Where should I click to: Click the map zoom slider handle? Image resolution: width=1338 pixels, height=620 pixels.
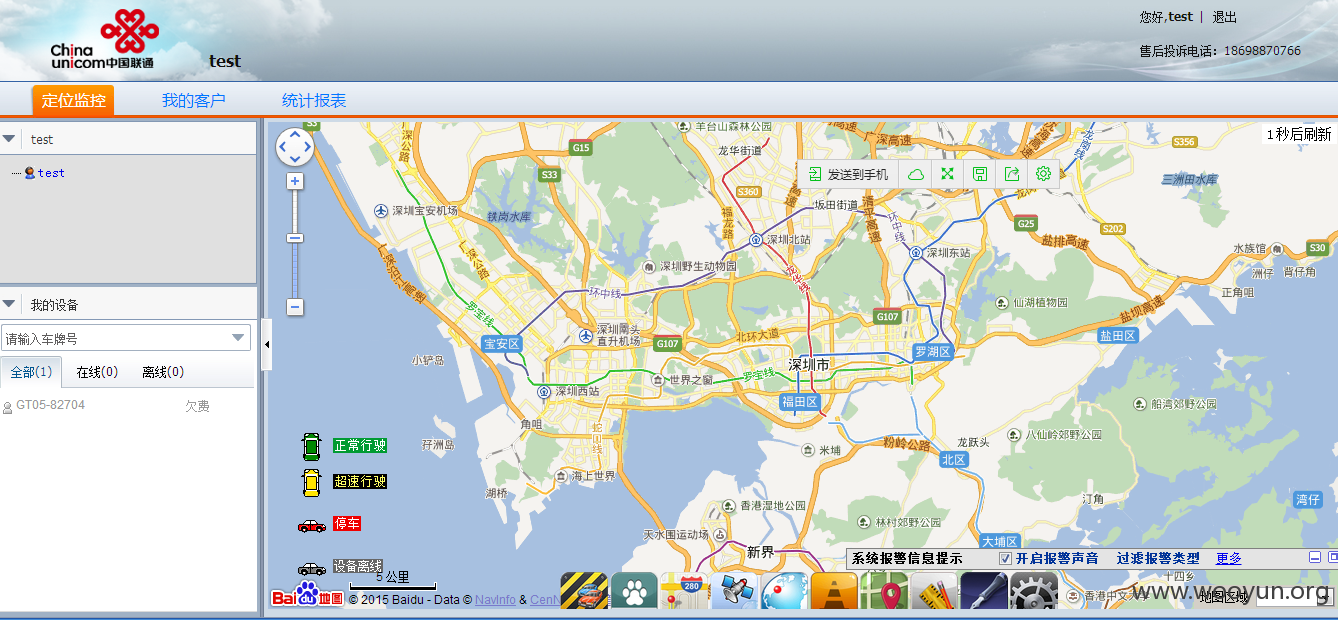pyautogui.click(x=295, y=238)
